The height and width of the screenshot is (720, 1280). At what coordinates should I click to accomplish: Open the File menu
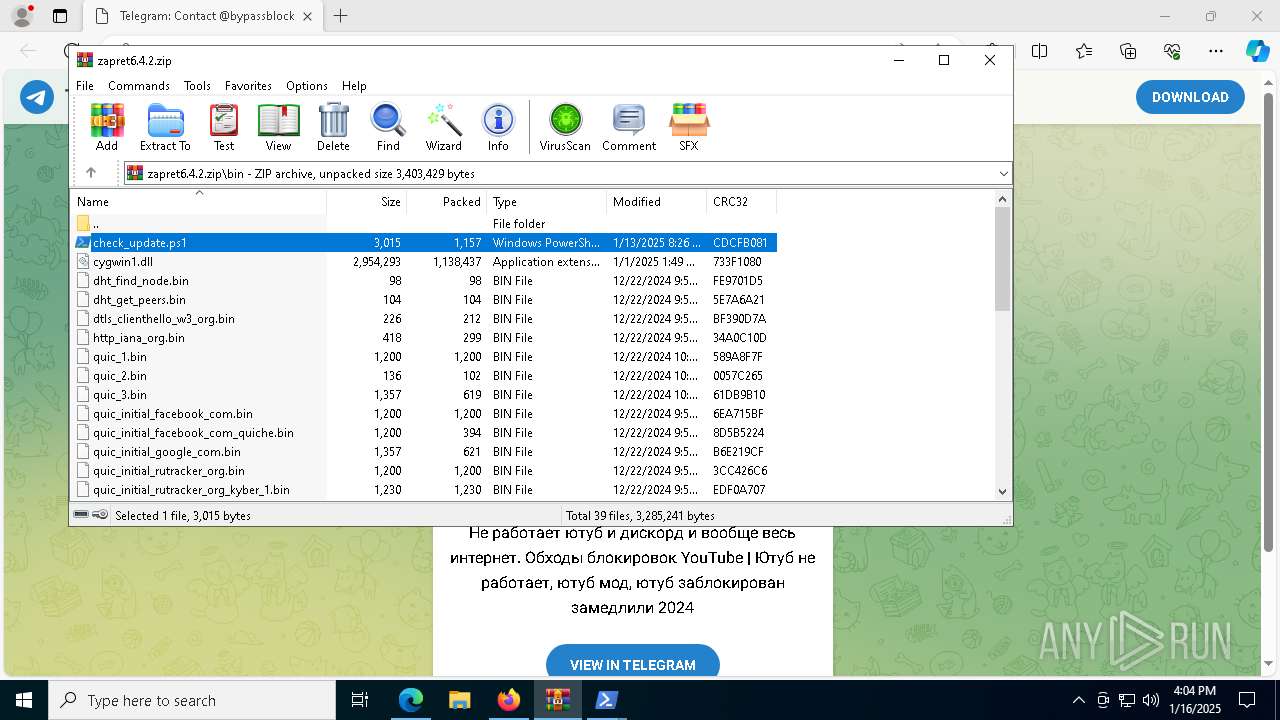pos(85,86)
